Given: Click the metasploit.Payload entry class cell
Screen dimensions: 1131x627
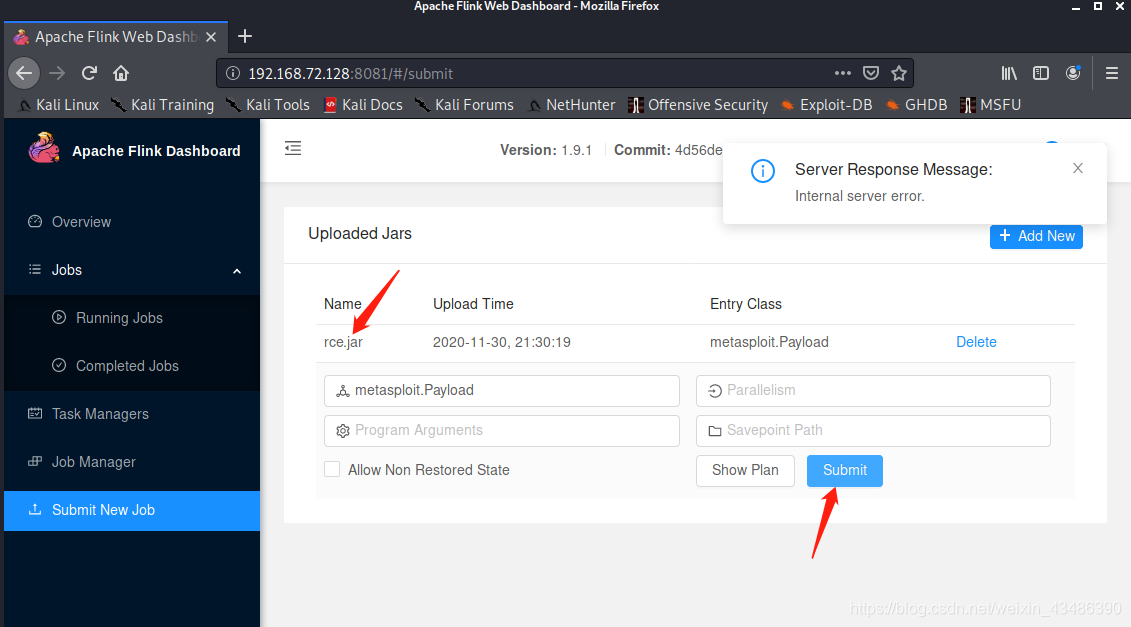Looking at the screenshot, I should pyautogui.click(x=769, y=342).
